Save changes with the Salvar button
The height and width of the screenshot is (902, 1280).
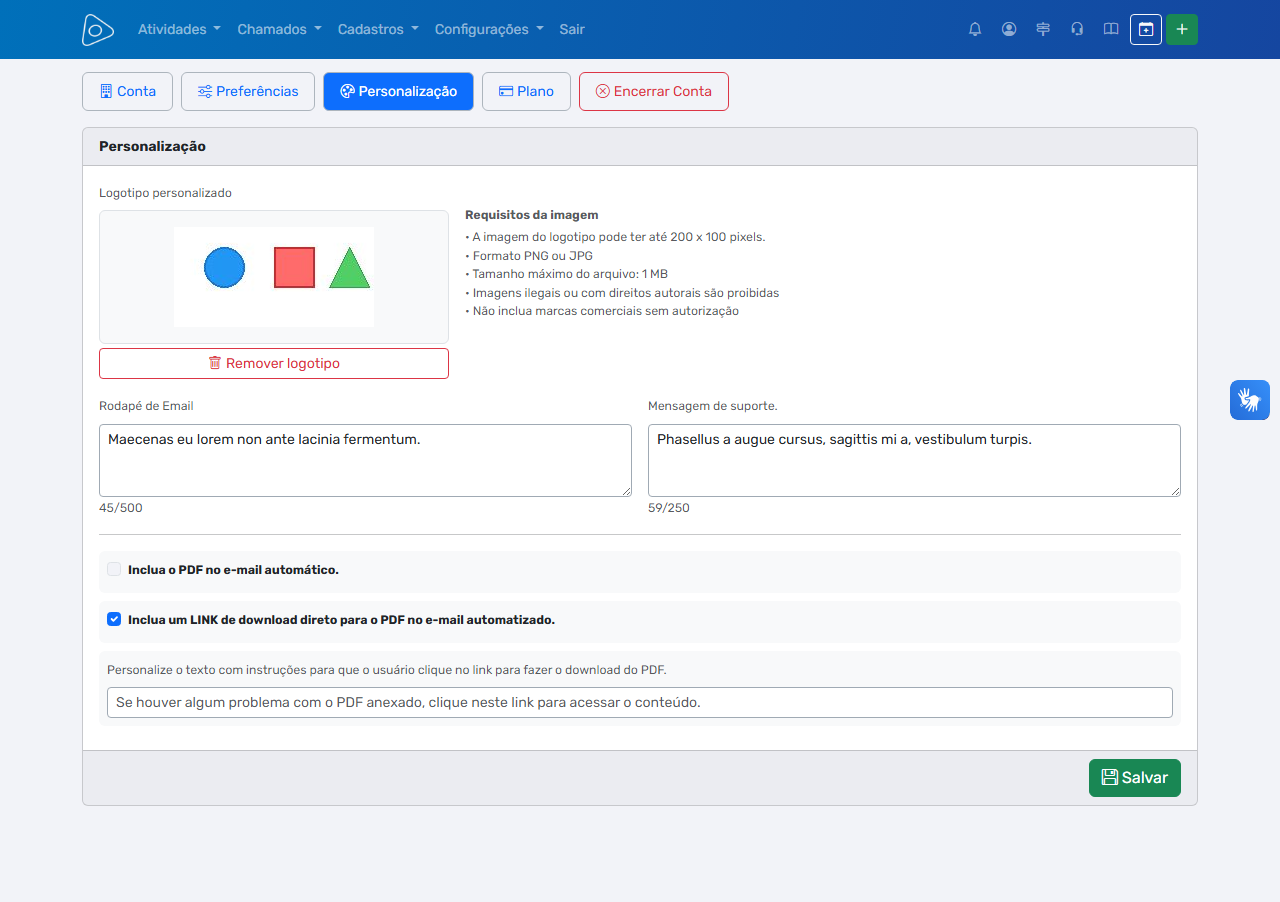coord(1135,778)
